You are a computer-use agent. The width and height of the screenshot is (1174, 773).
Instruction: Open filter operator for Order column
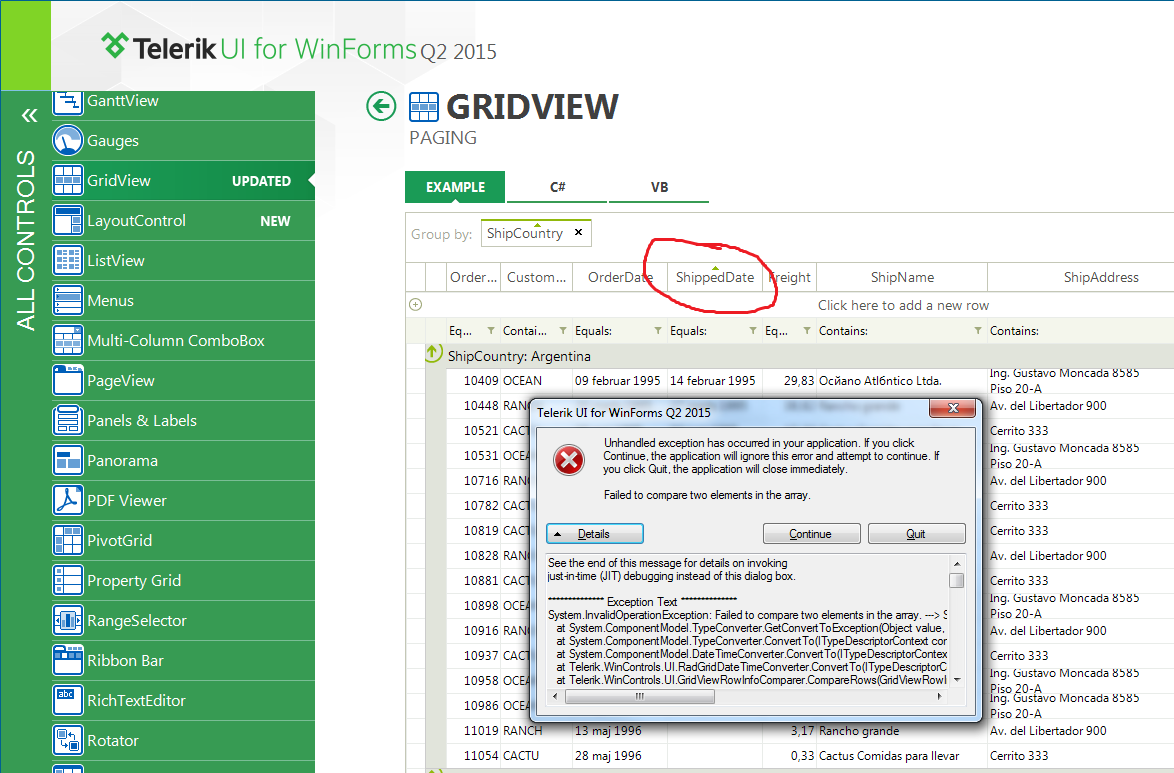(490, 330)
